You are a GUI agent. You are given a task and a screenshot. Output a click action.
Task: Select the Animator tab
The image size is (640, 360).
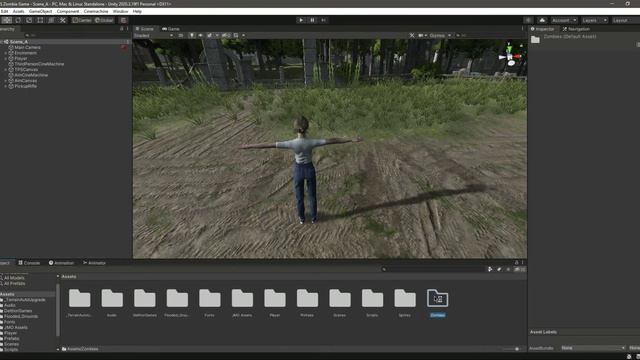point(94,263)
